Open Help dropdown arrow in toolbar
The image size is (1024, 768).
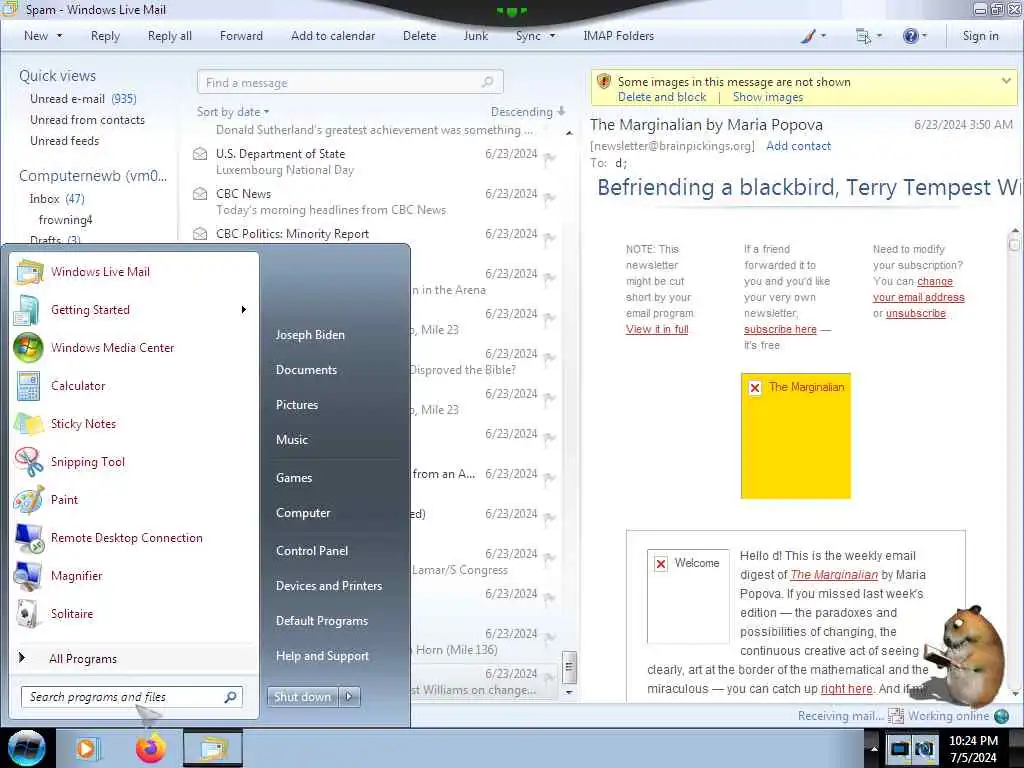924,36
